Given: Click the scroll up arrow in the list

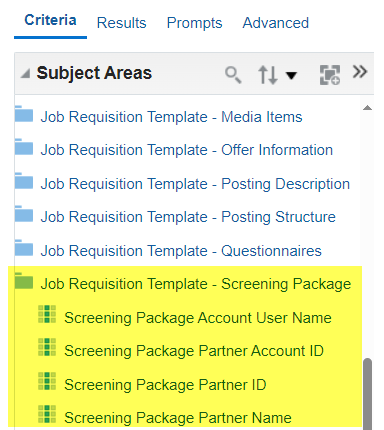Looking at the screenshot, I should click(x=367, y=107).
